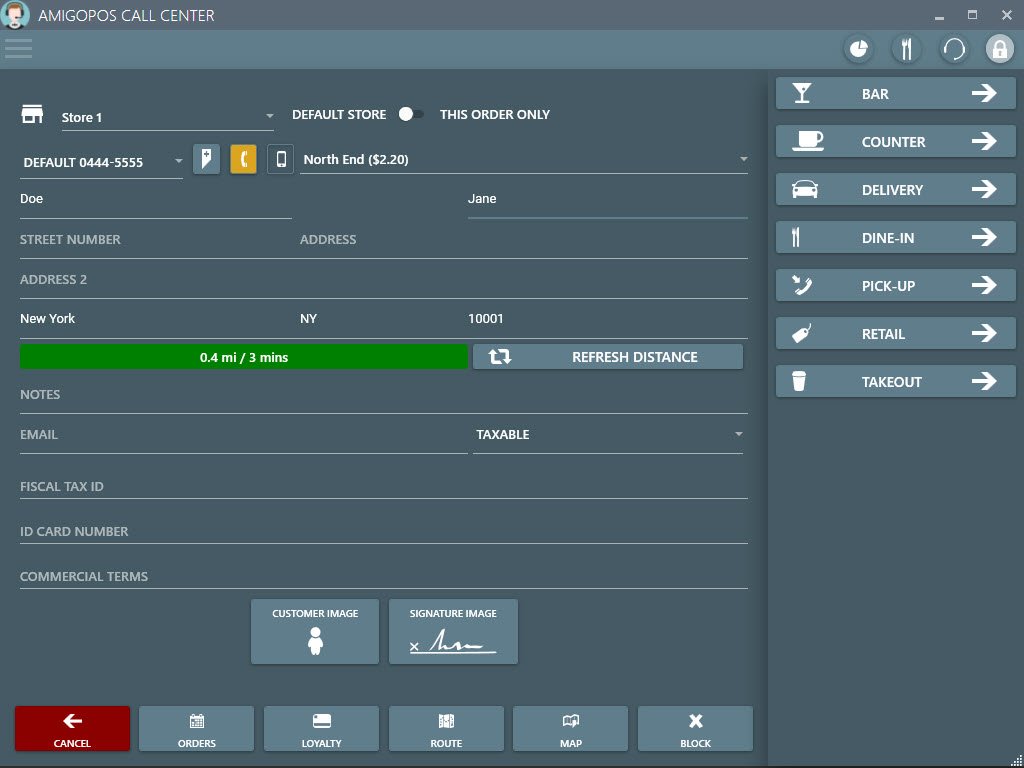Viewport: 1024px width, 768px height.
Task: Click the fork and knife icon
Action: [x=906, y=49]
